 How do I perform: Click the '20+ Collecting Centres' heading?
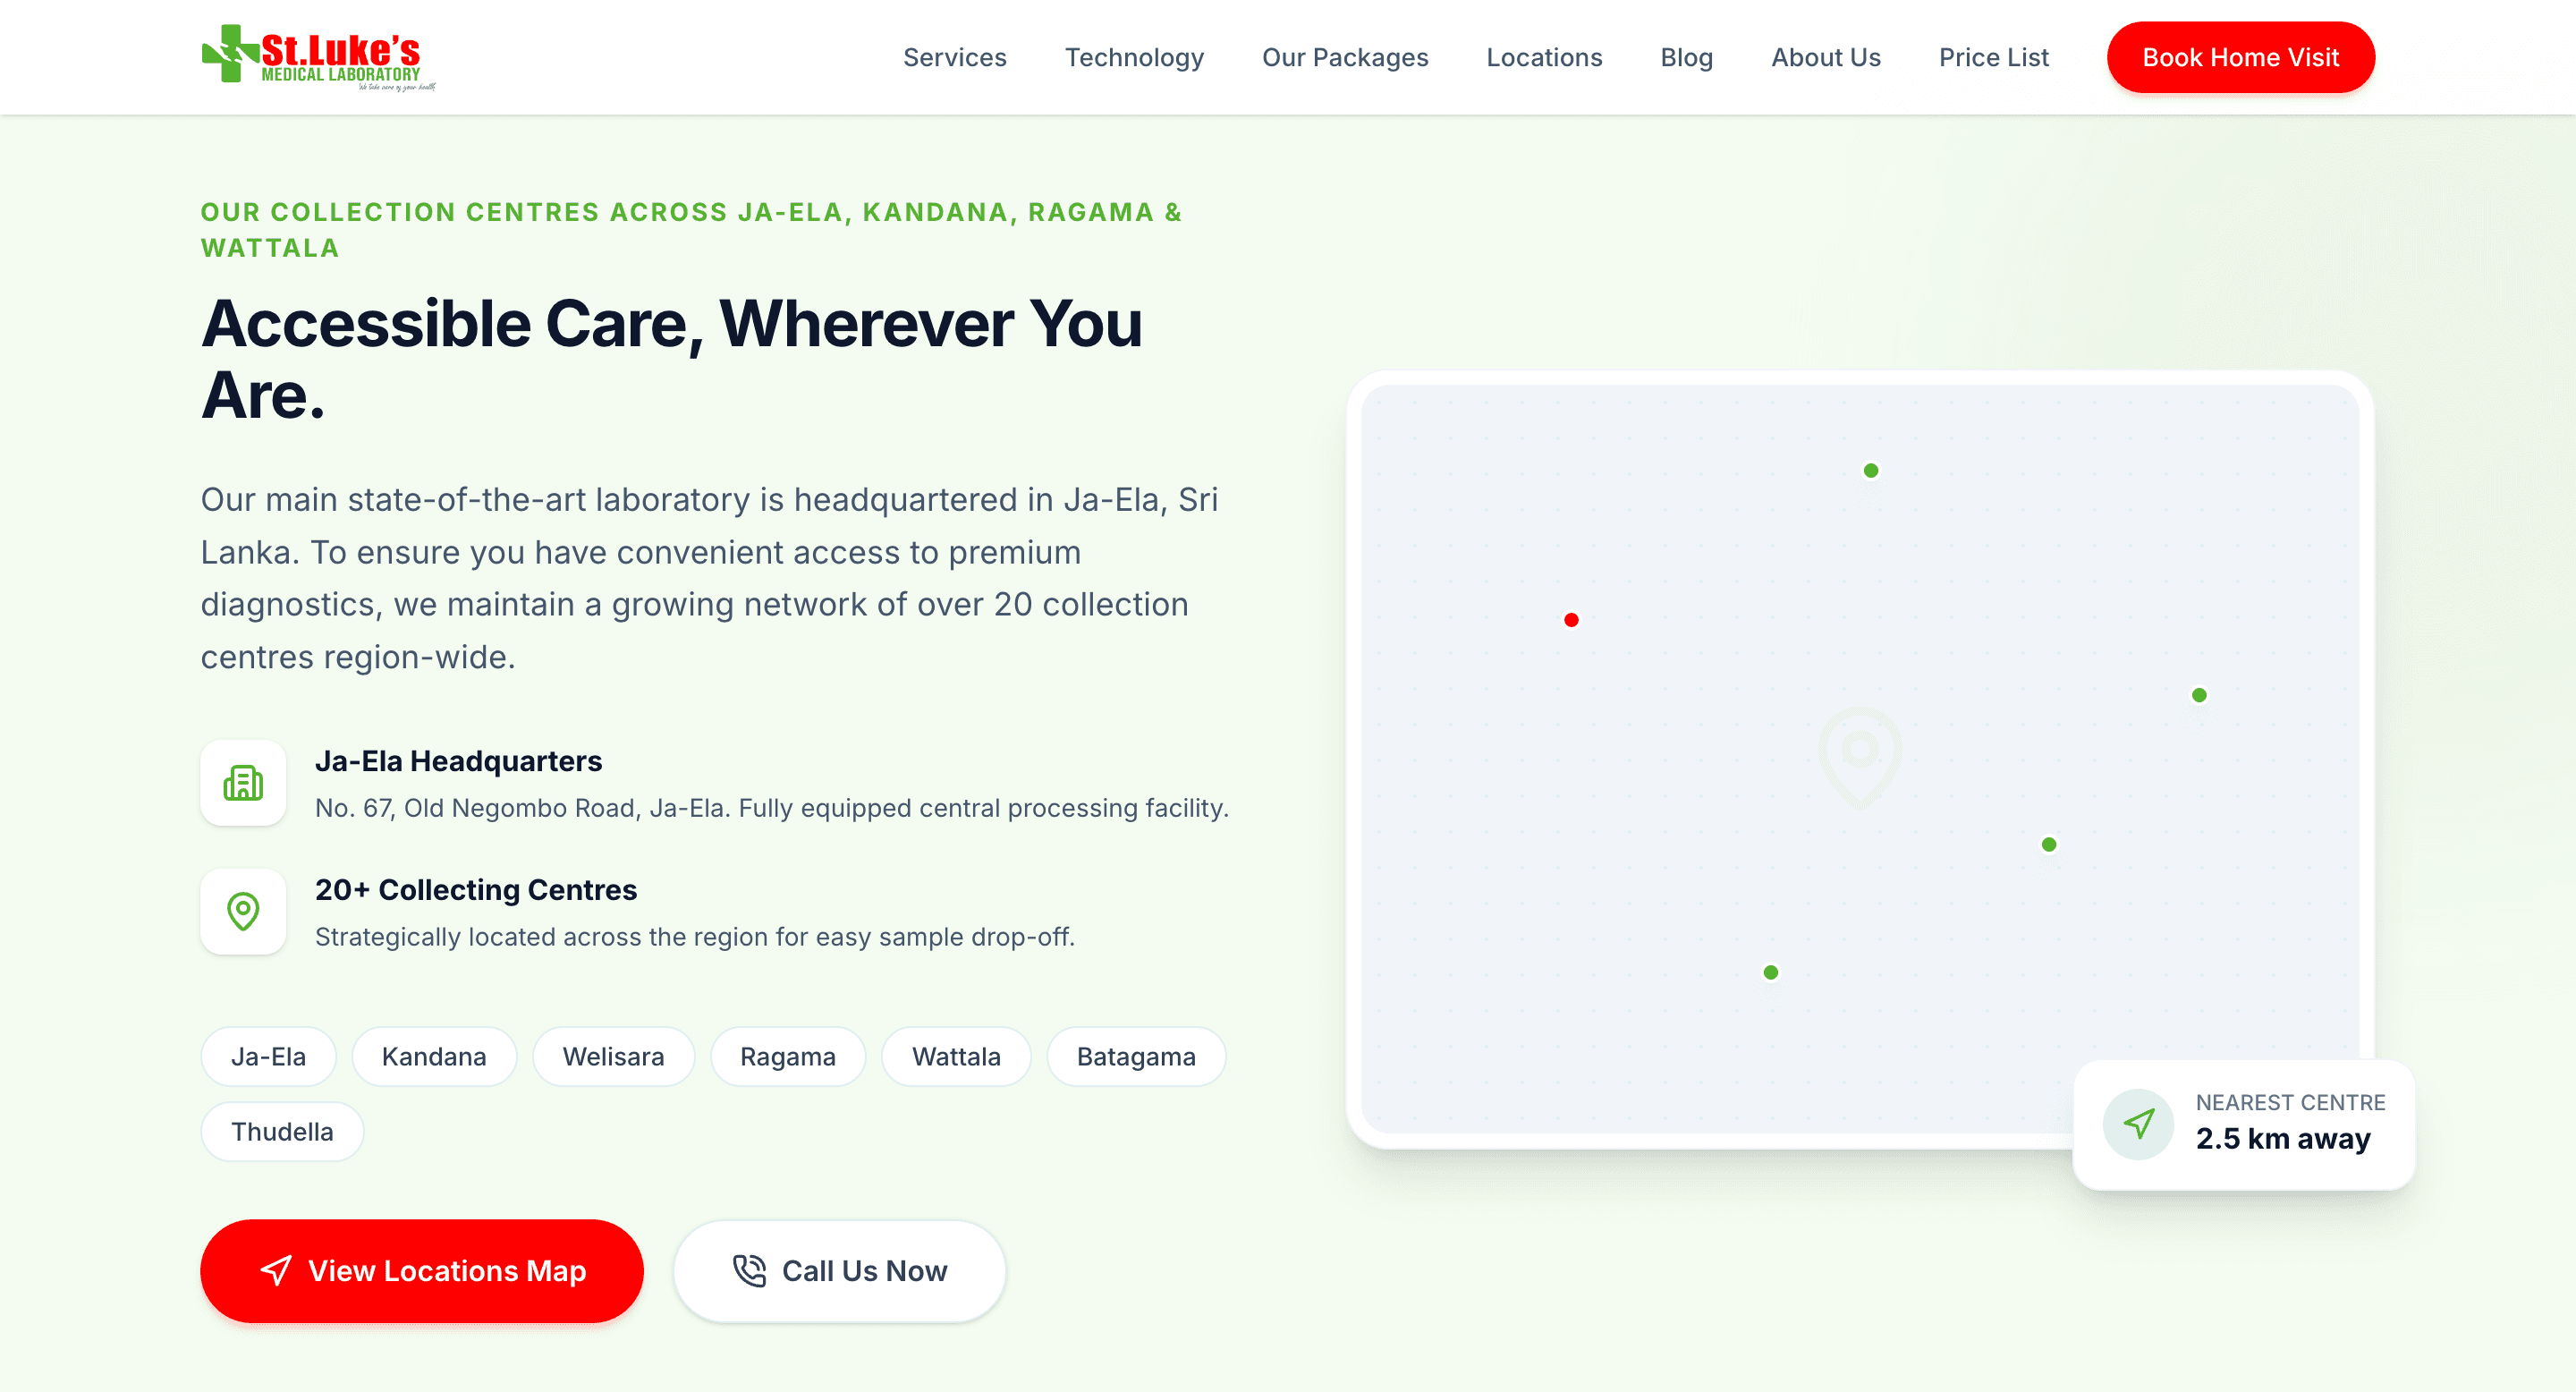point(476,889)
